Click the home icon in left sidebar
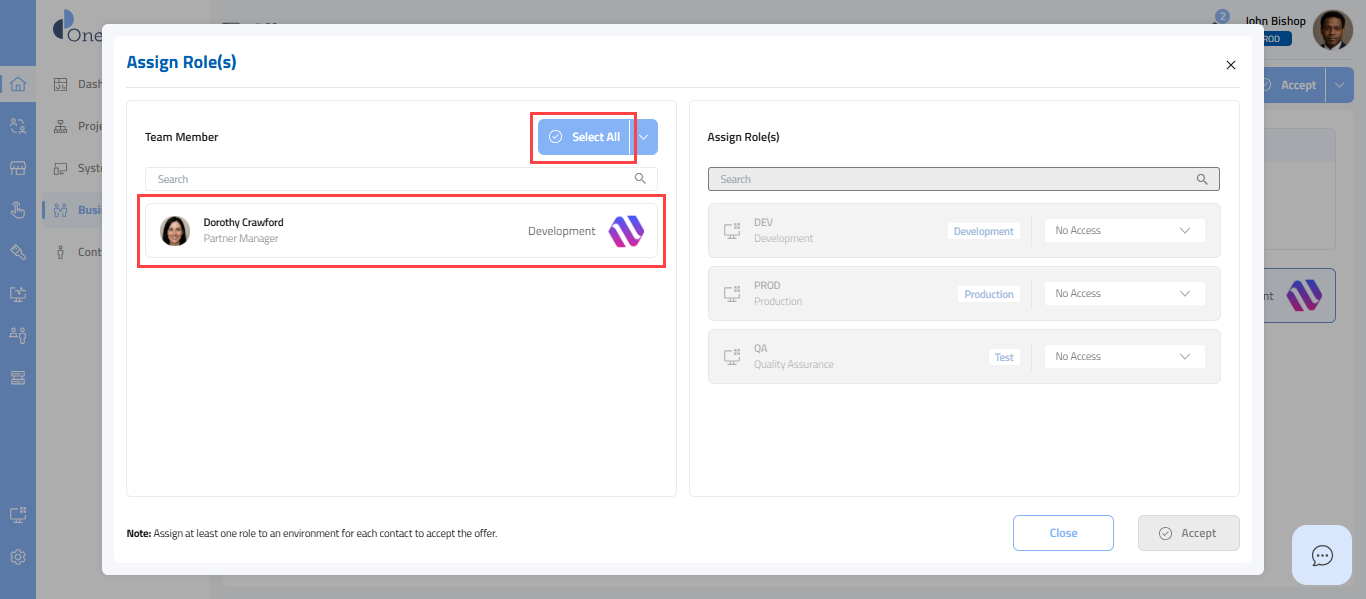 17,84
